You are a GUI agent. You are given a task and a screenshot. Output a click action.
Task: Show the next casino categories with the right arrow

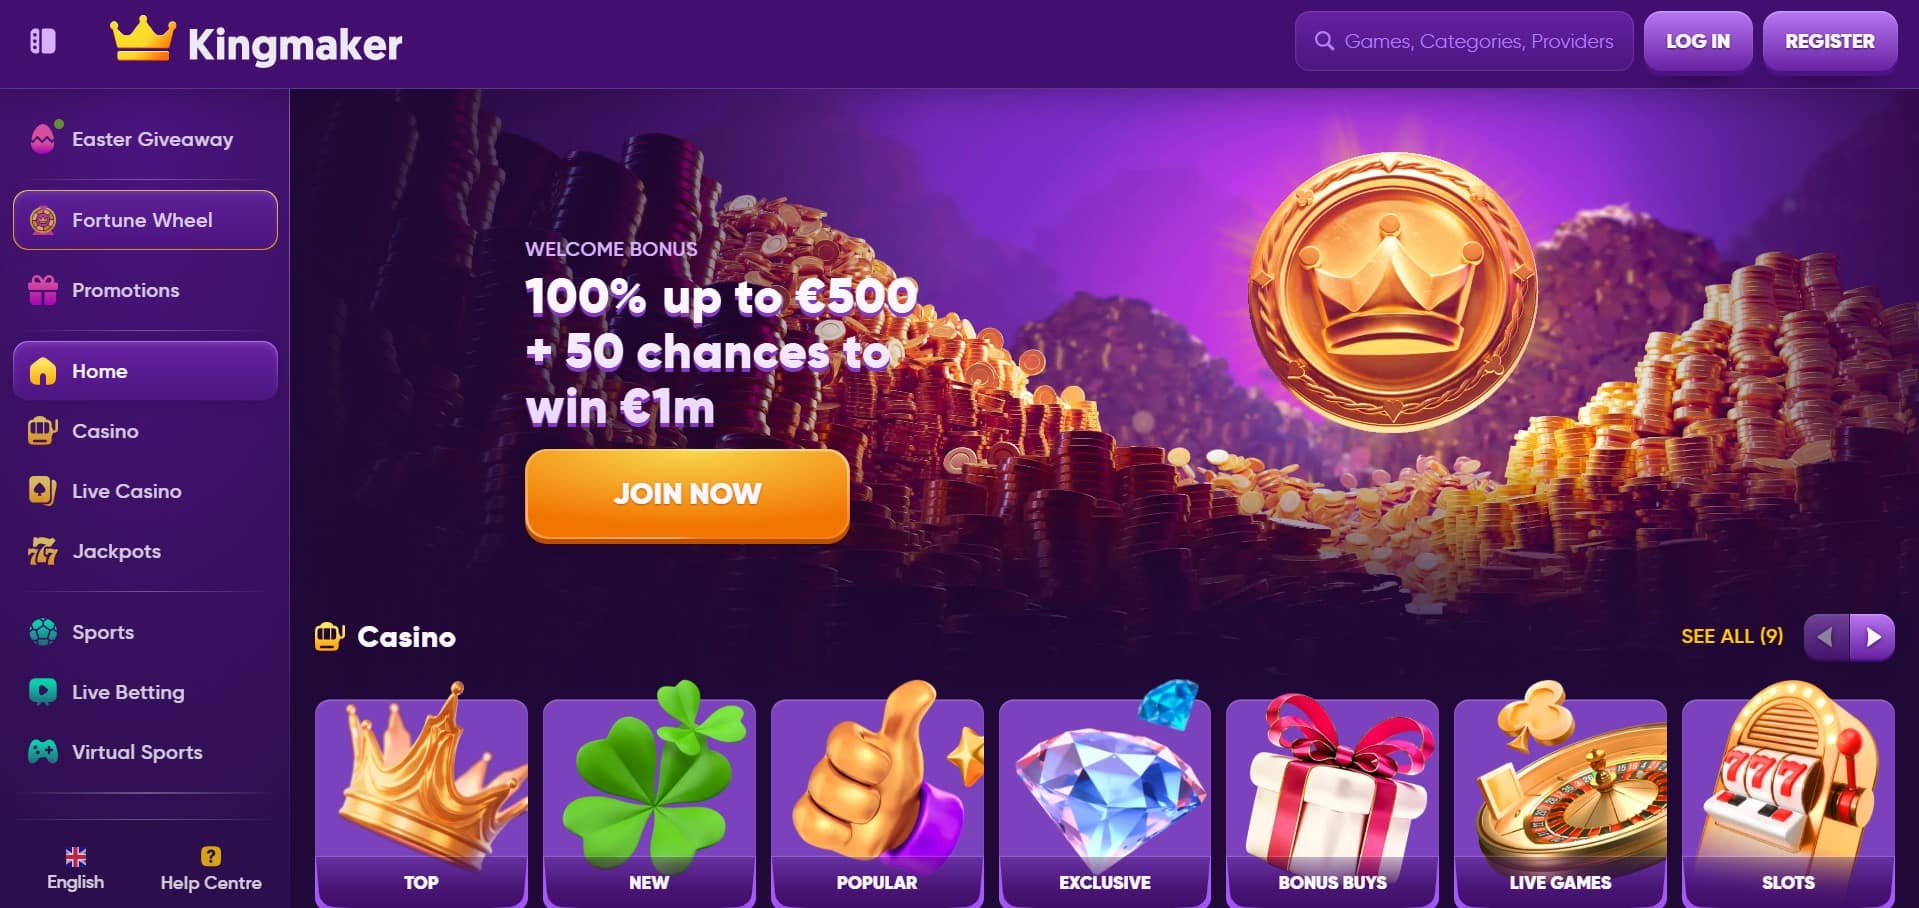[1873, 637]
